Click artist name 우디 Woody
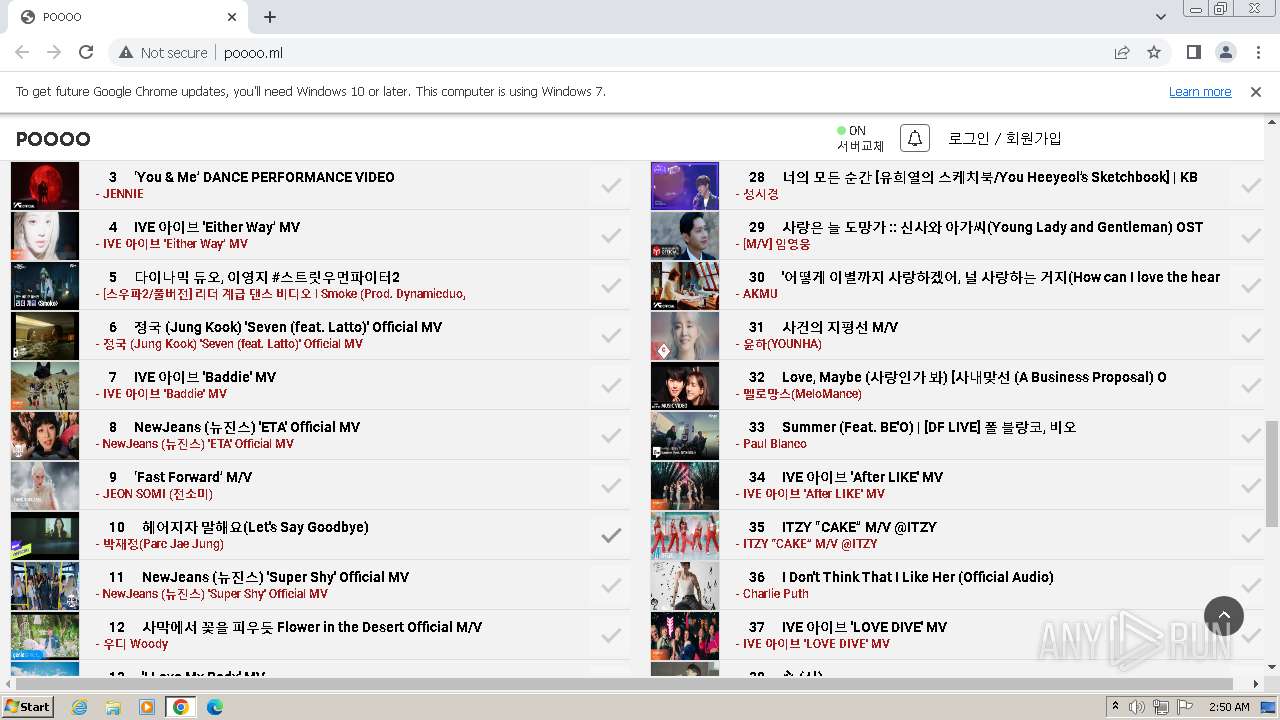Screen dimensions: 1280x720 pyautogui.click(x=135, y=643)
